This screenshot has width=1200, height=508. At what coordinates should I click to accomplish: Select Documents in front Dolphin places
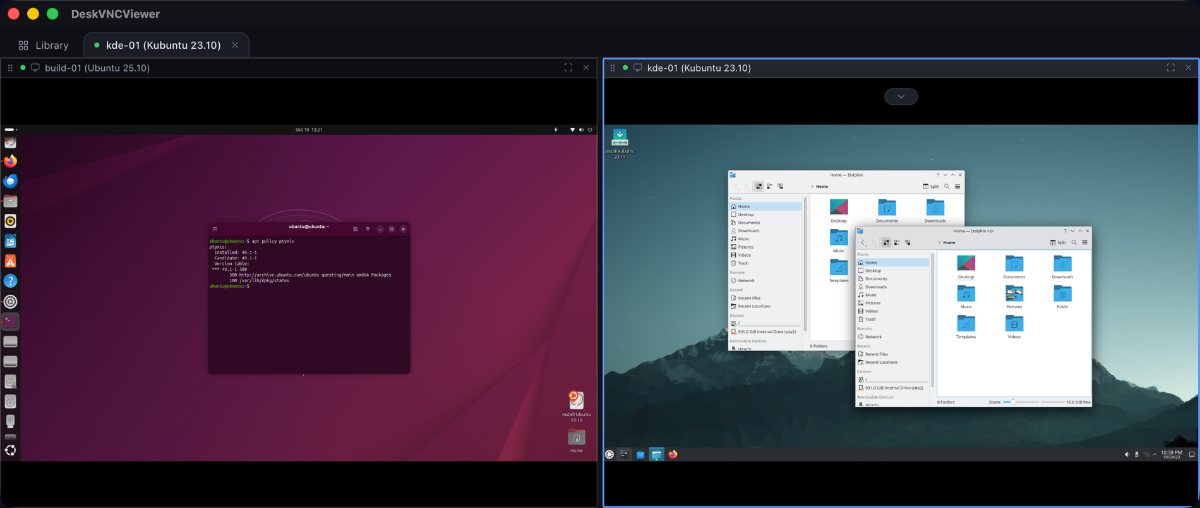point(892,278)
